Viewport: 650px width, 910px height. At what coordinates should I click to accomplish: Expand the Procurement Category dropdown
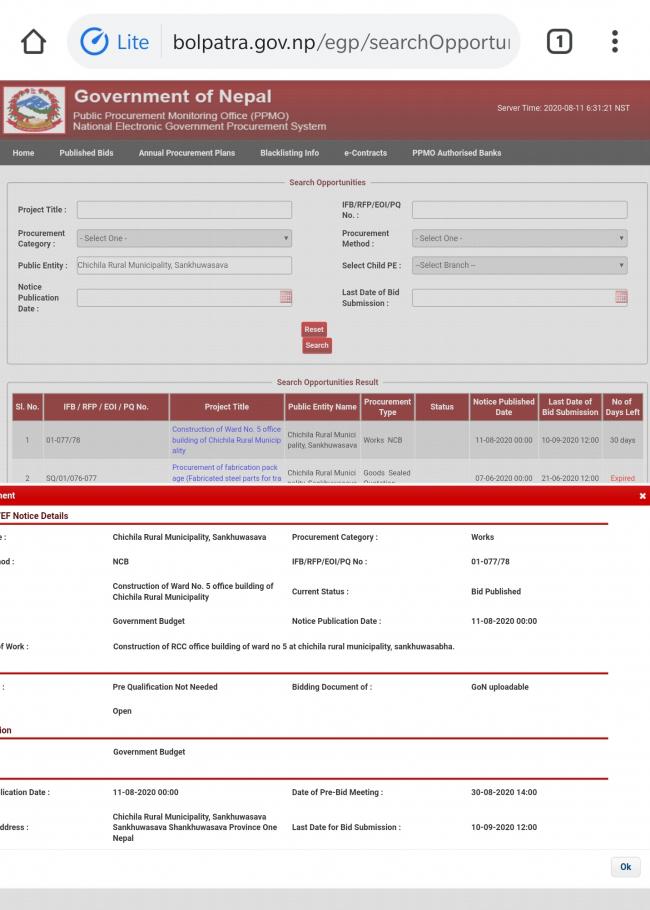185,238
